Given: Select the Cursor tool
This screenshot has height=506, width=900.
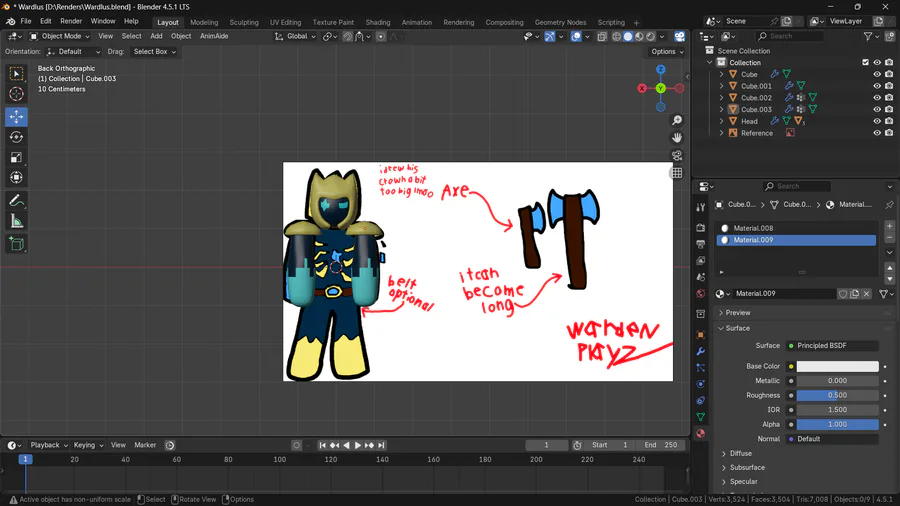Looking at the screenshot, I should tap(16, 94).
